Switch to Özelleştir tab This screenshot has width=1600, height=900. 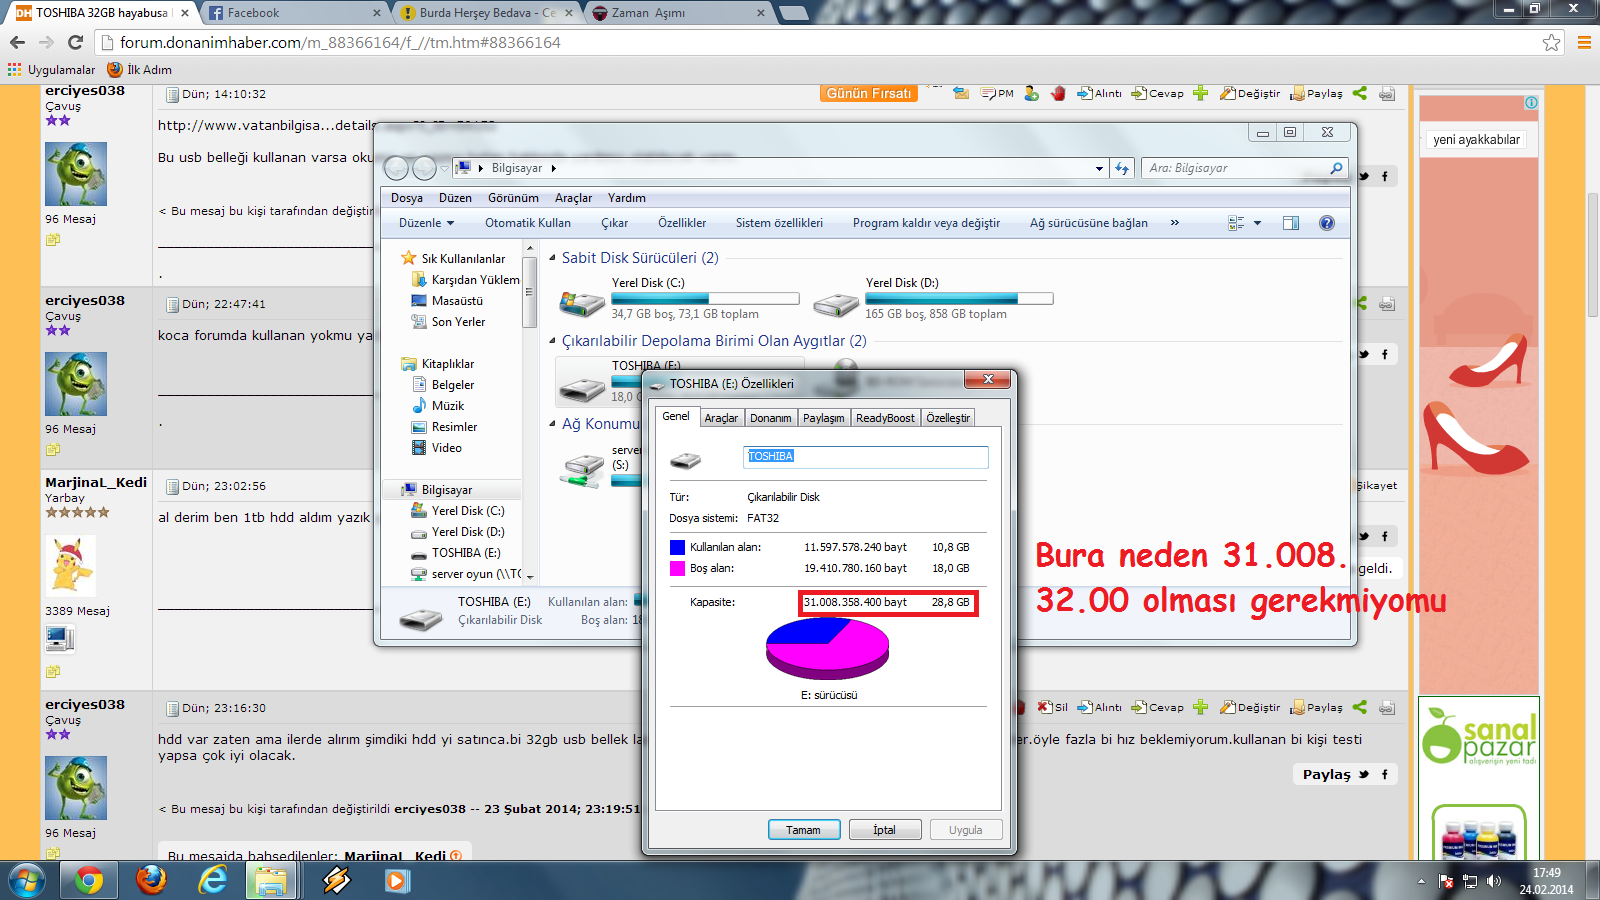(x=948, y=418)
